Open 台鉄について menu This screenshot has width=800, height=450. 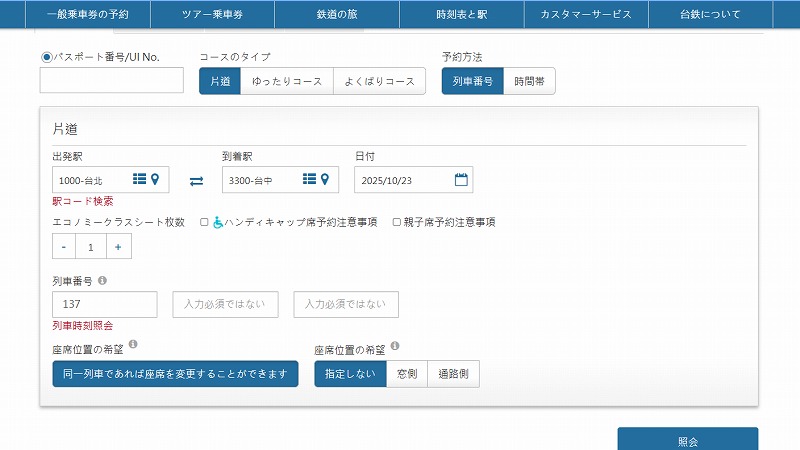[711, 14]
